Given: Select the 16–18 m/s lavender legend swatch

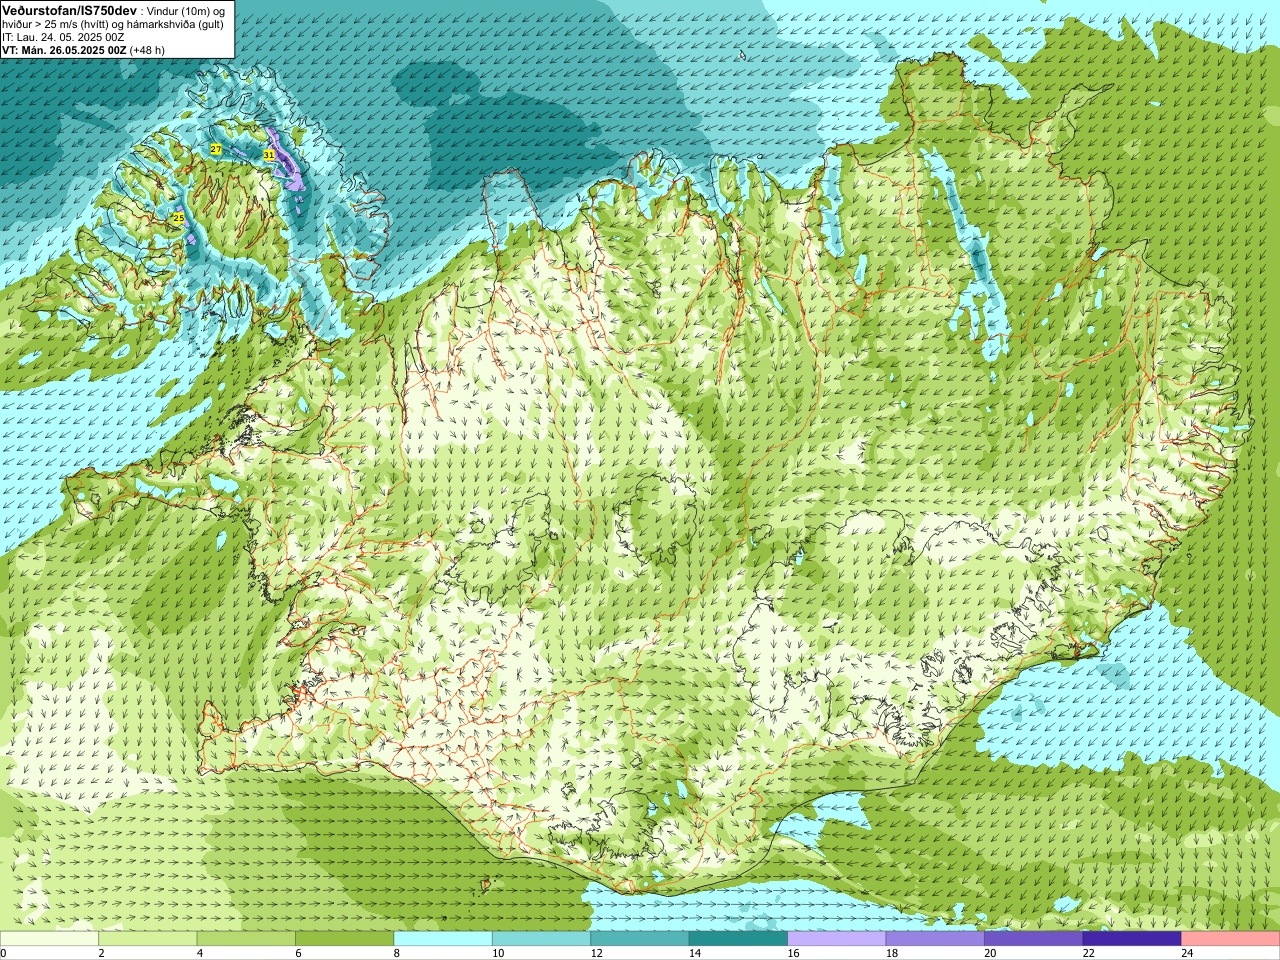Looking at the screenshot, I should pyautogui.click(x=837, y=939).
